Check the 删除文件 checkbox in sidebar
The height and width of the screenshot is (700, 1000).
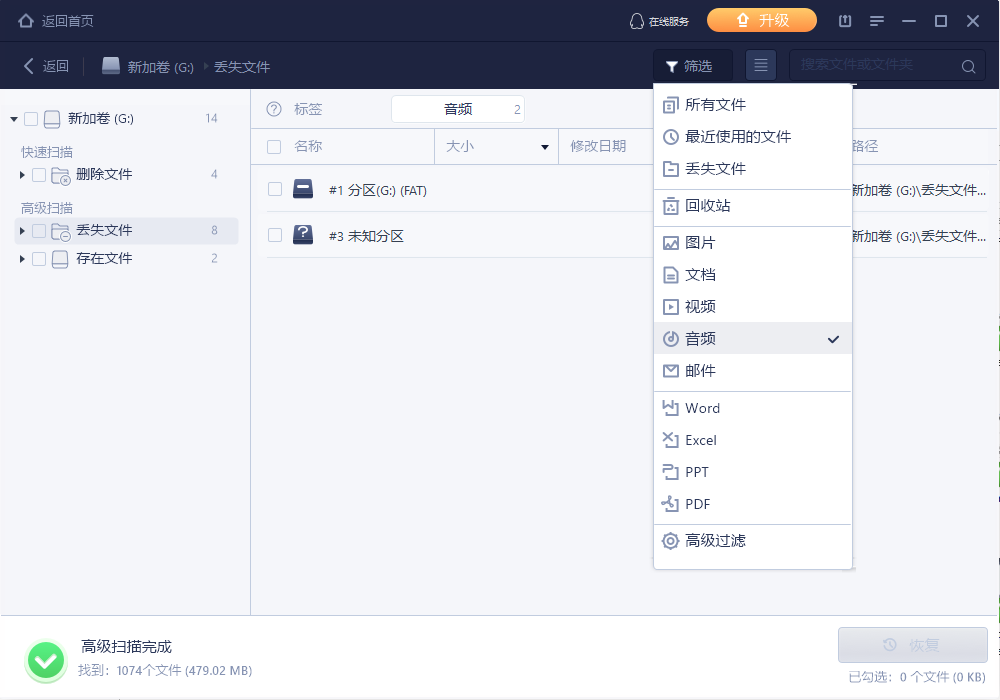pyautogui.click(x=39, y=175)
